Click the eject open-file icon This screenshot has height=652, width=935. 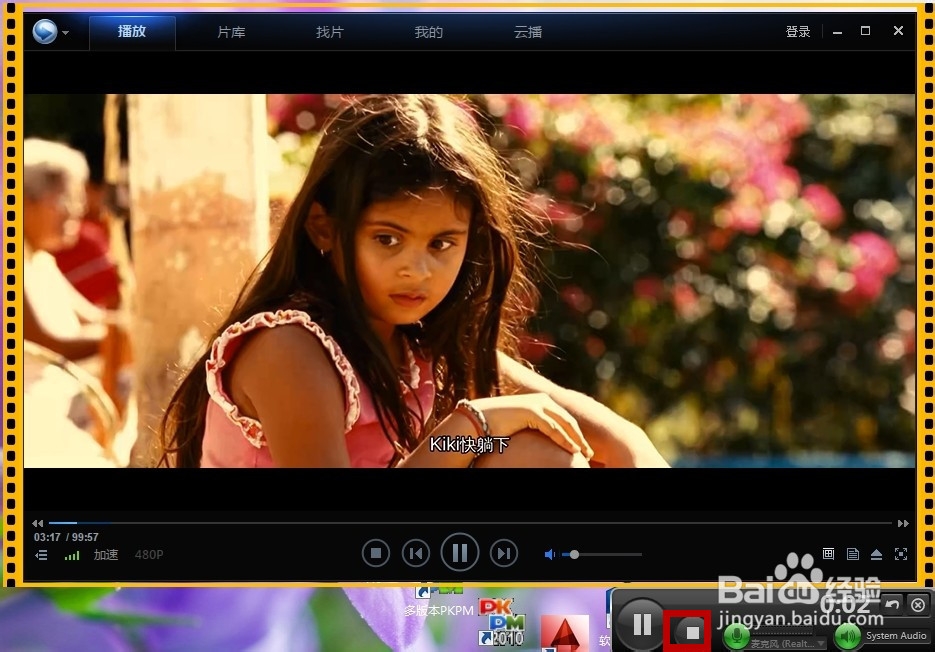[x=876, y=554]
